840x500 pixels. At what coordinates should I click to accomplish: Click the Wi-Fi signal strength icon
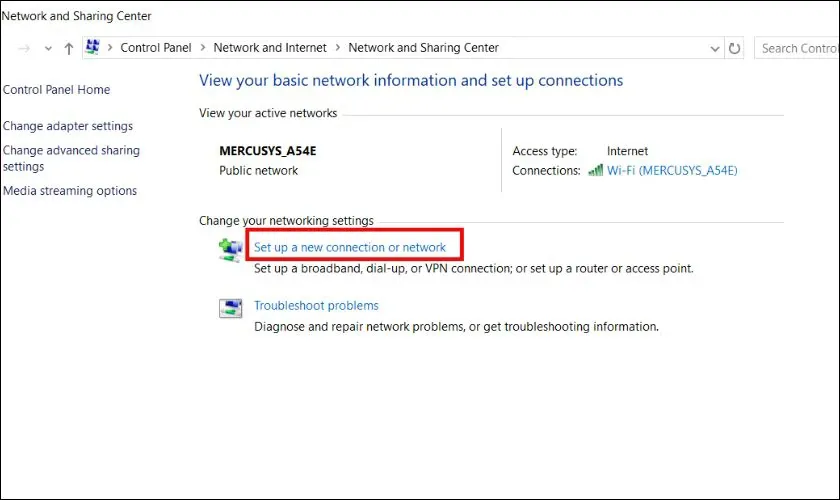tap(595, 170)
